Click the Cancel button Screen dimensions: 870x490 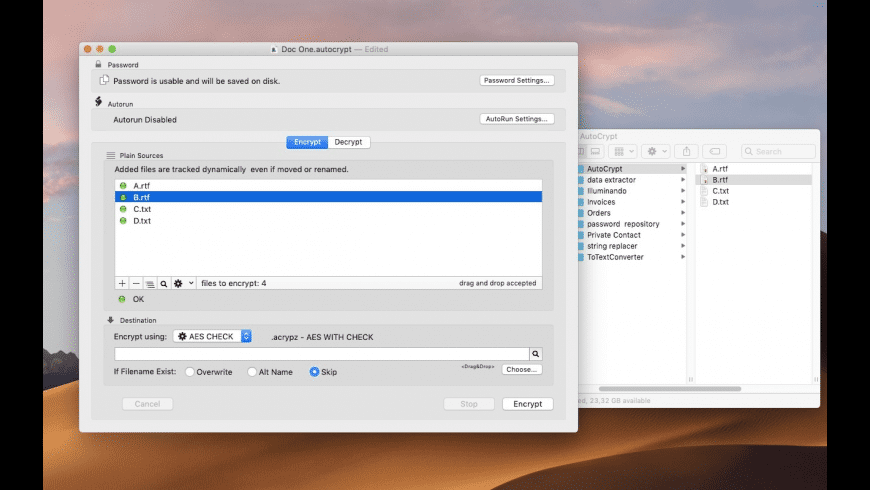coord(147,404)
